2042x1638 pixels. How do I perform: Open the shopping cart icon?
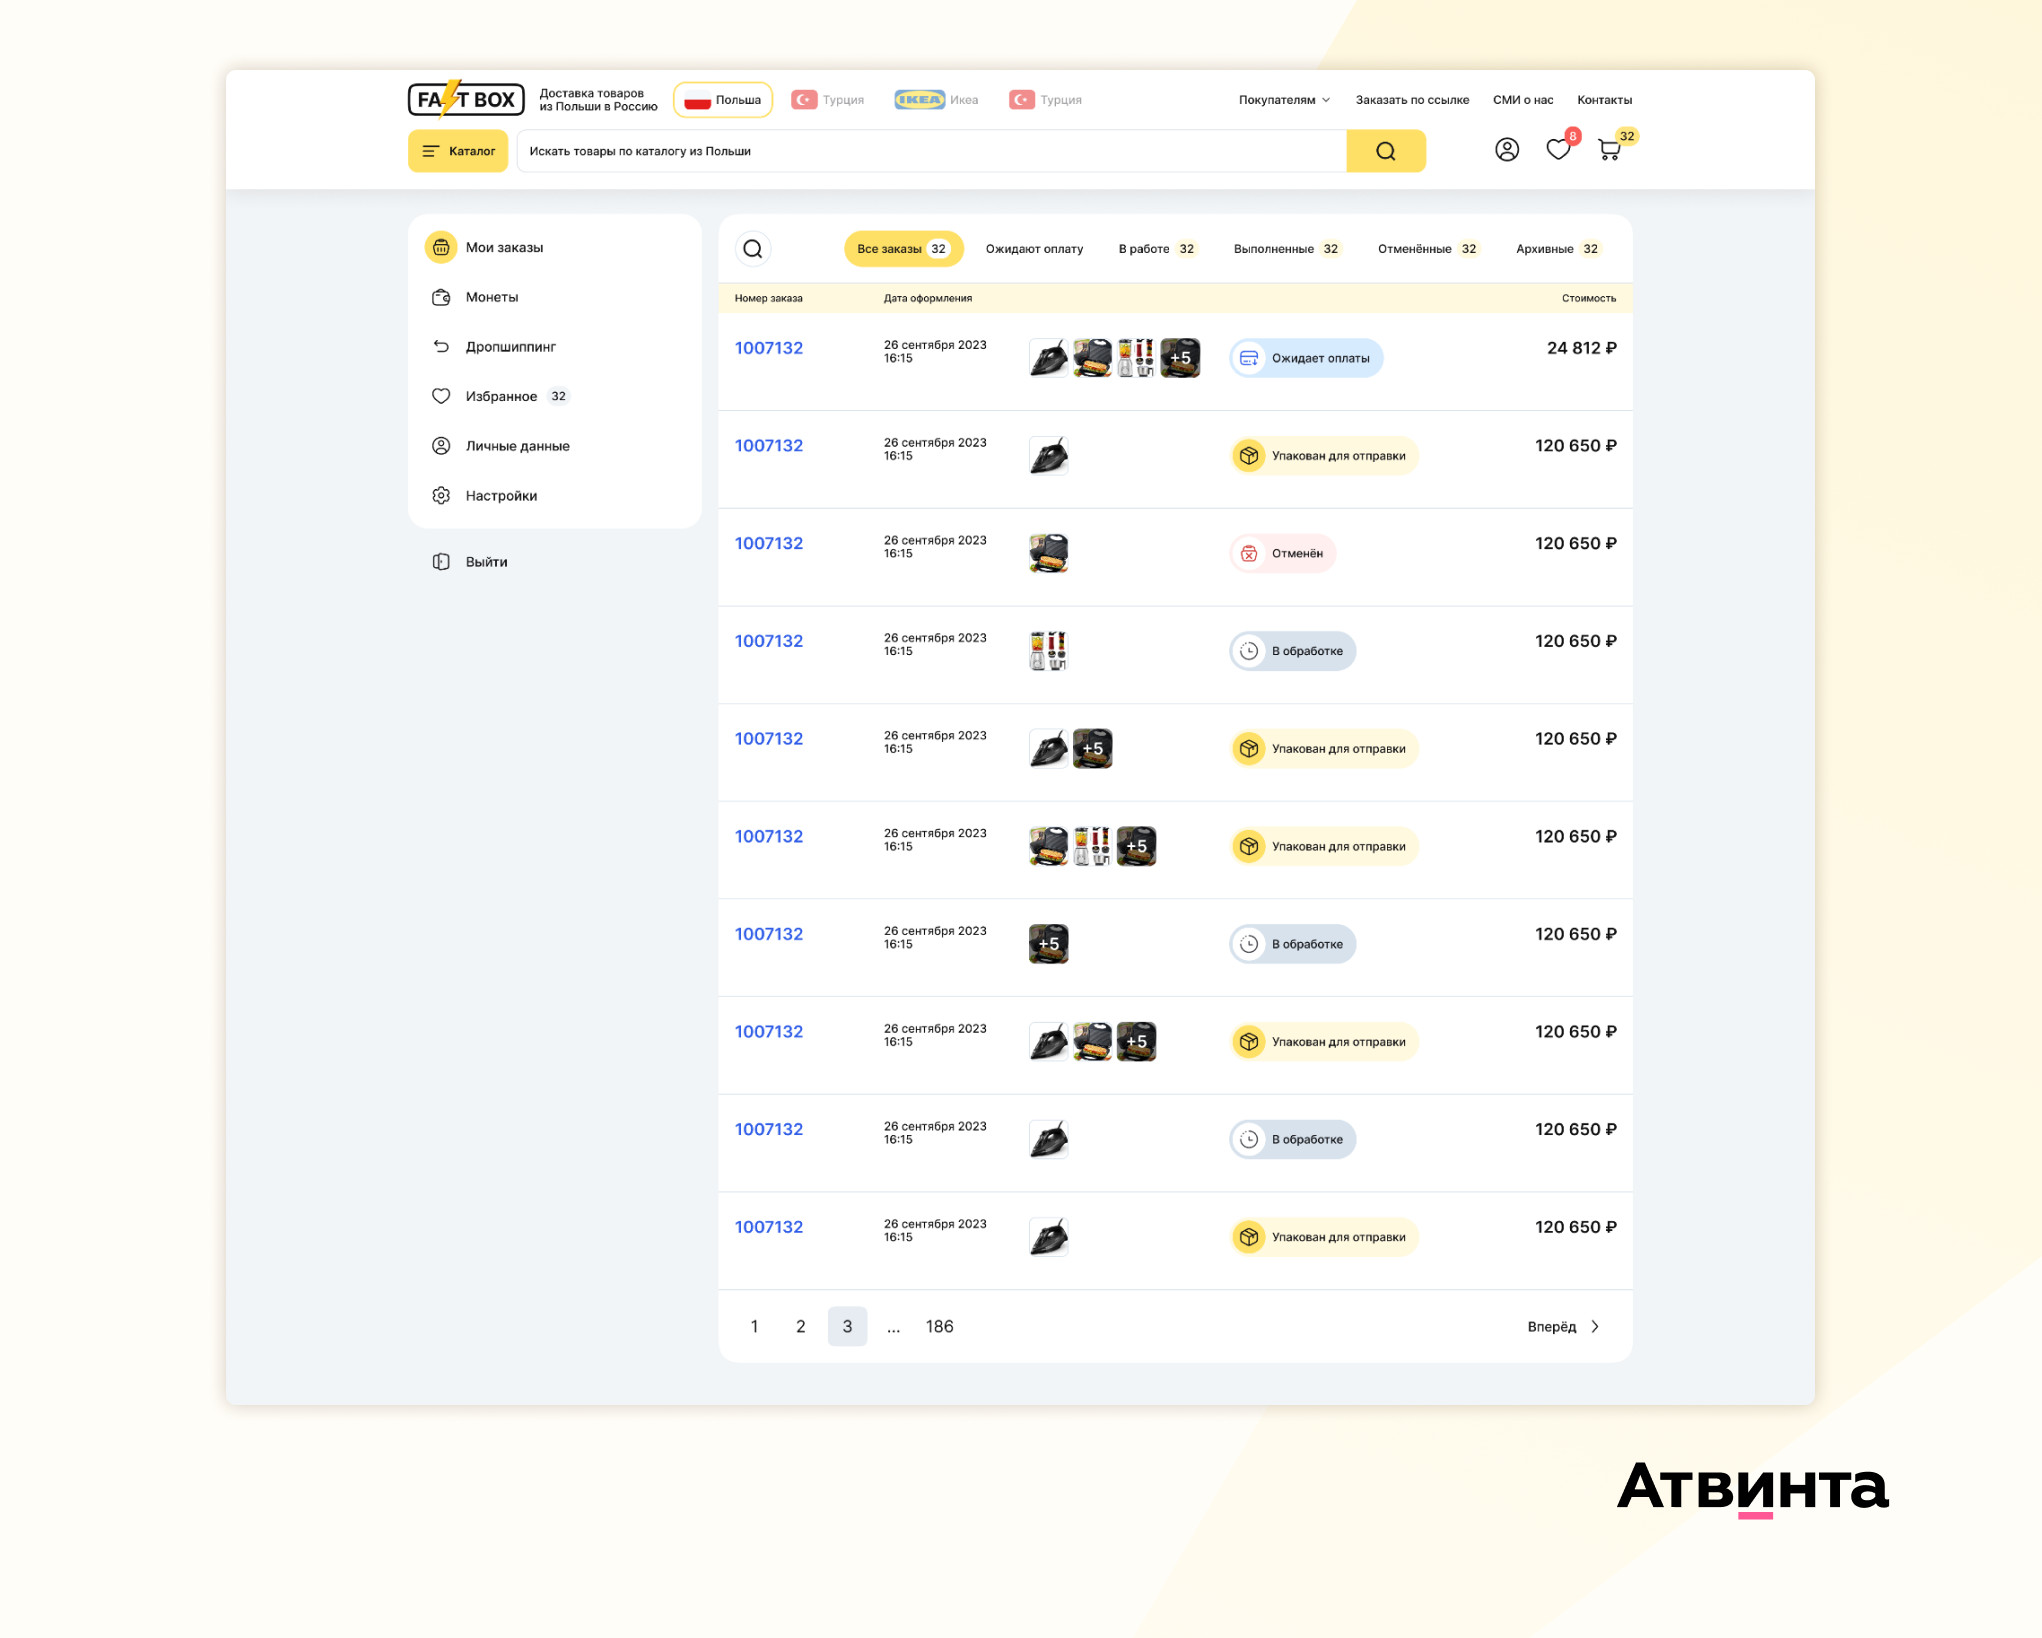coord(1609,150)
